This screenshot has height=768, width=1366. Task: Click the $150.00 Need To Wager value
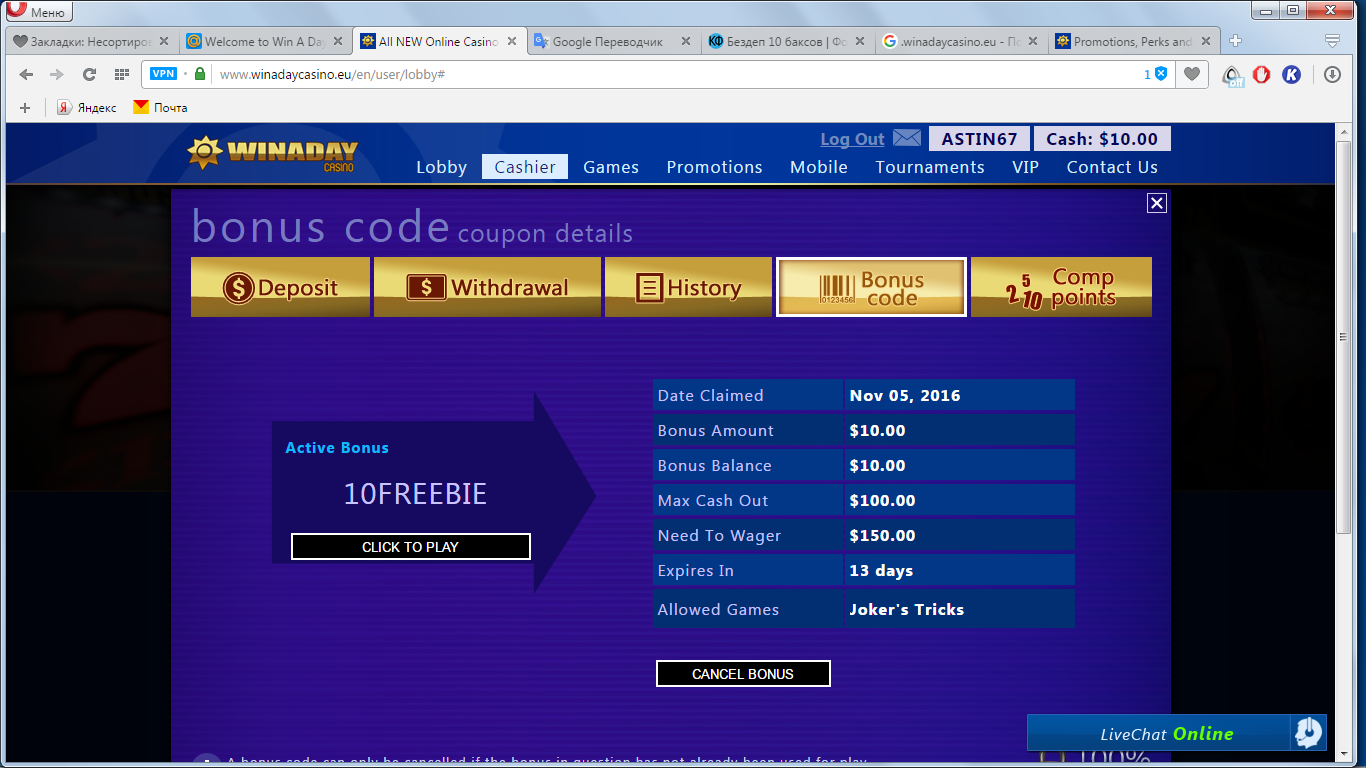pyautogui.click(x=882, y=535)
